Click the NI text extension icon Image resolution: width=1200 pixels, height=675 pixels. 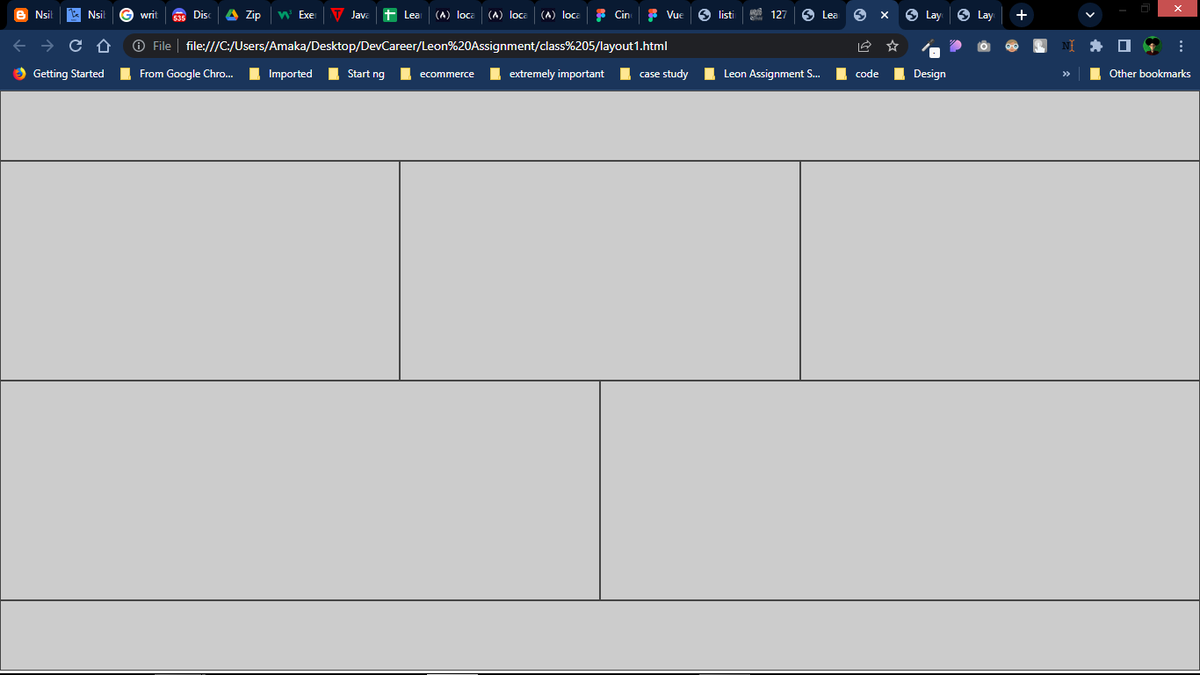(1067, 46)
